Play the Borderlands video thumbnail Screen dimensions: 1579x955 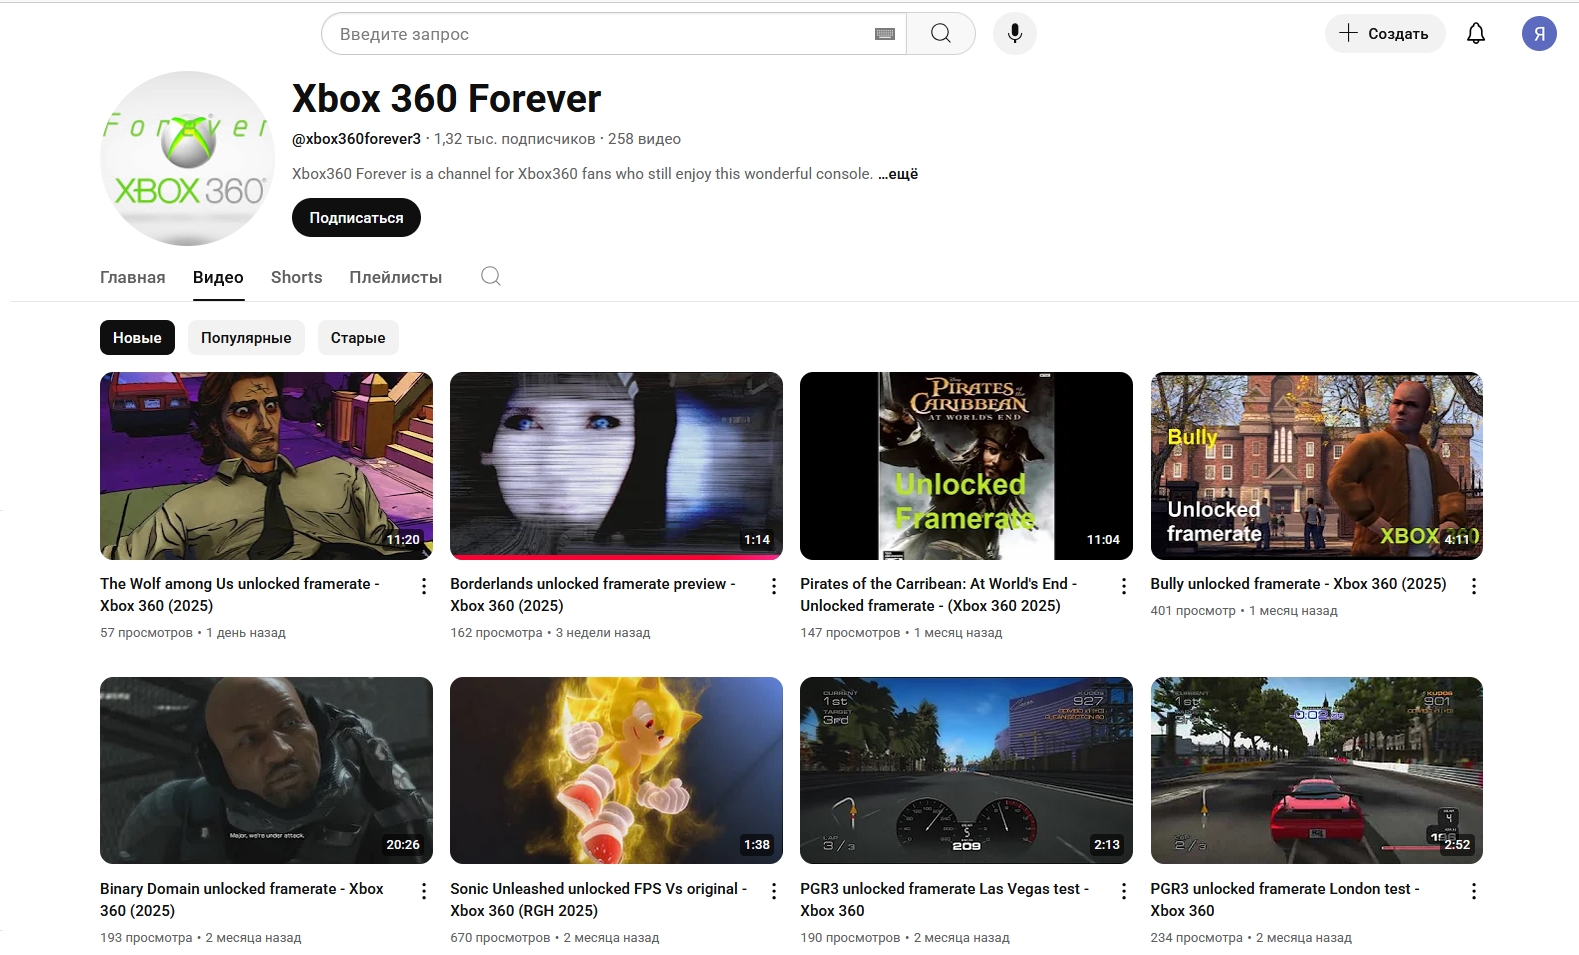coord(616,466)
